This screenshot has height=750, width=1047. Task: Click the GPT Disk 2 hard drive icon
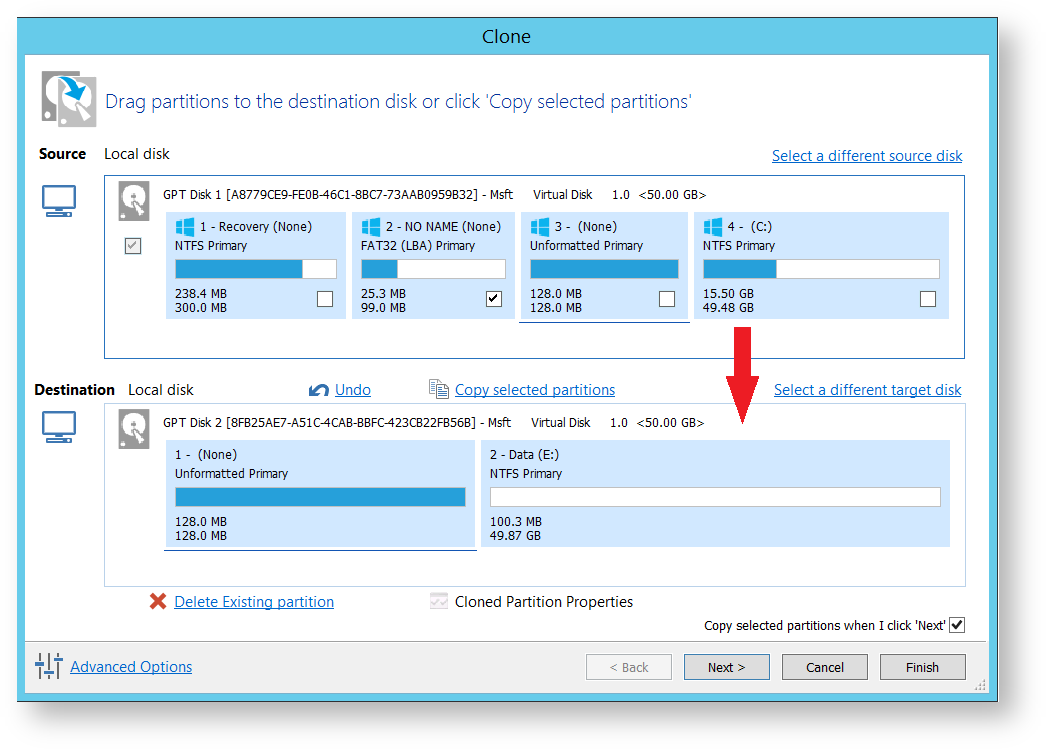coord(134,429)
